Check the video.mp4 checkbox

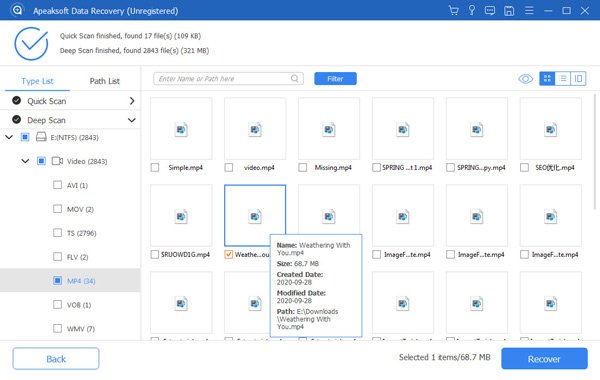click(x=229, y=168)
